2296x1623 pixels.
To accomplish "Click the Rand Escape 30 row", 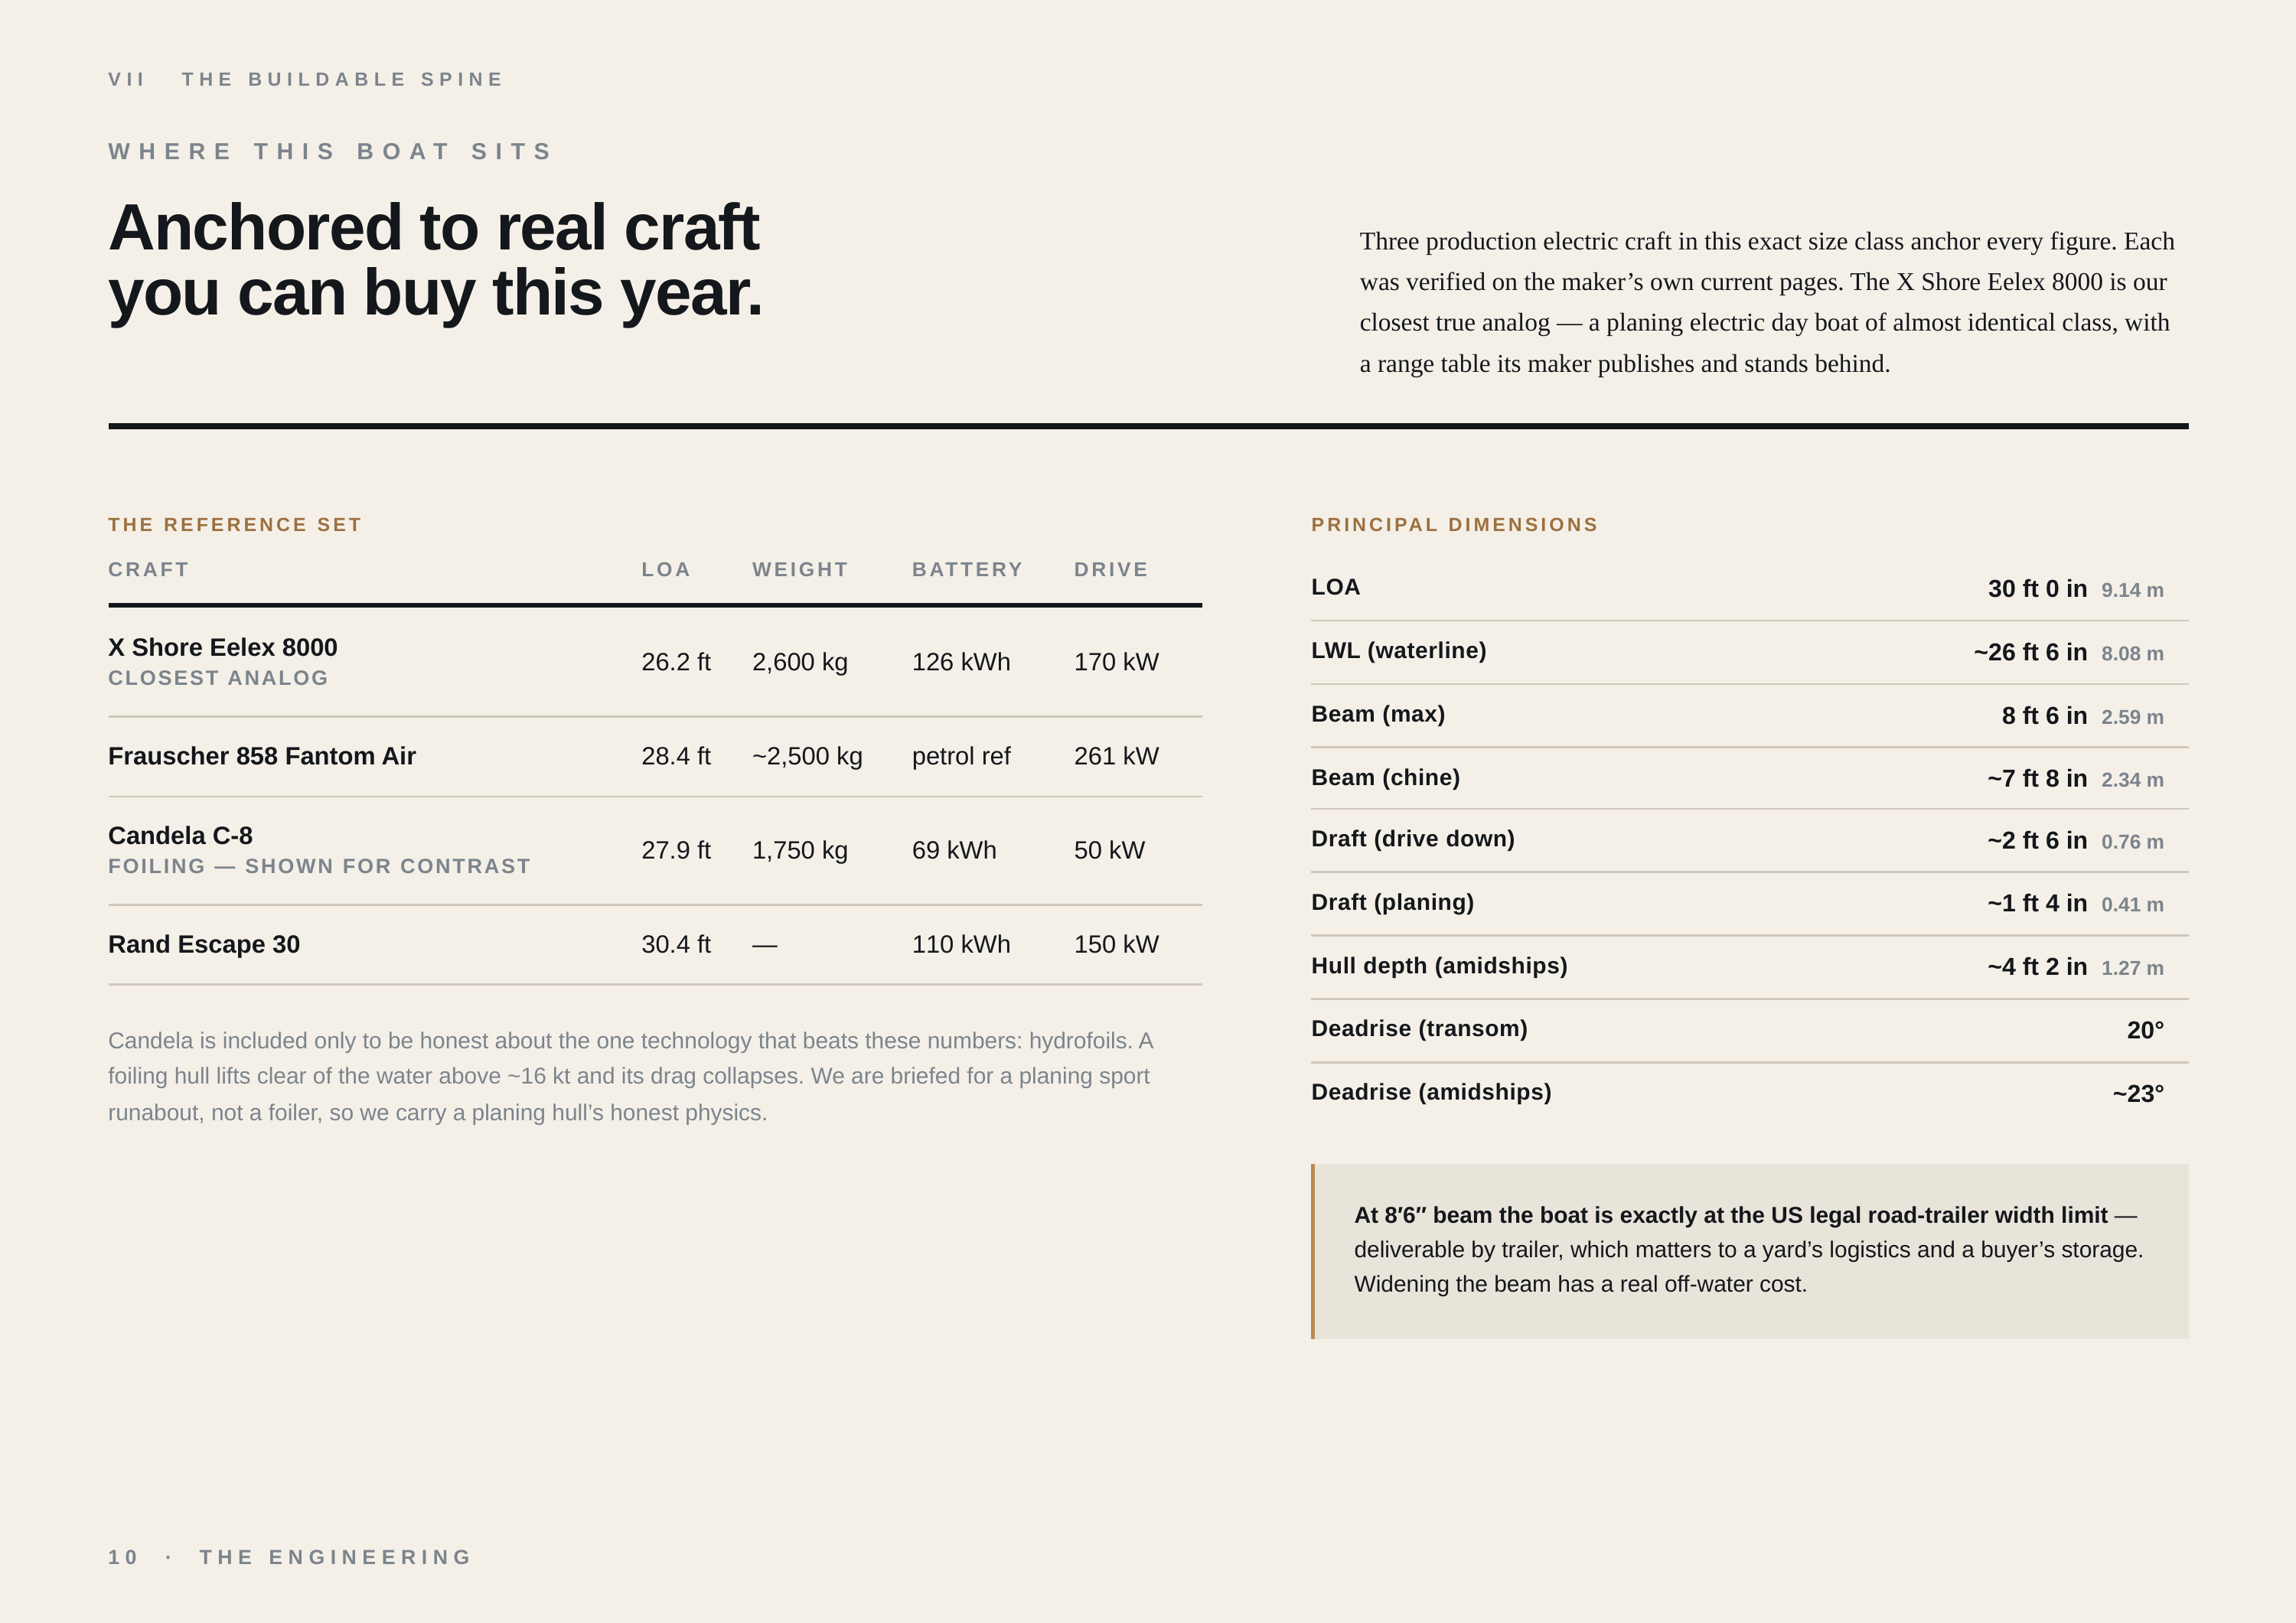I will coord(655,945).
